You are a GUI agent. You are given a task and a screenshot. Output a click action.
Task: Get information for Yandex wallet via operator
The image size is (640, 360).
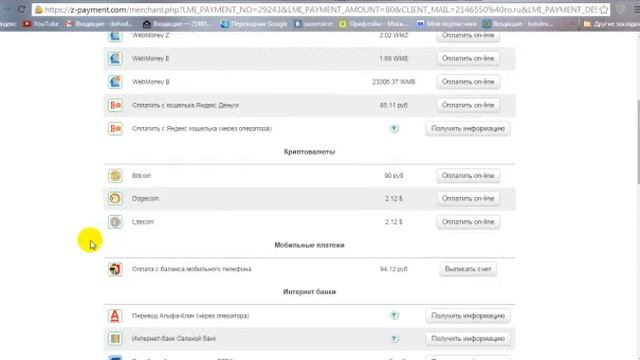pyautogui.click(x=468, y=129)
